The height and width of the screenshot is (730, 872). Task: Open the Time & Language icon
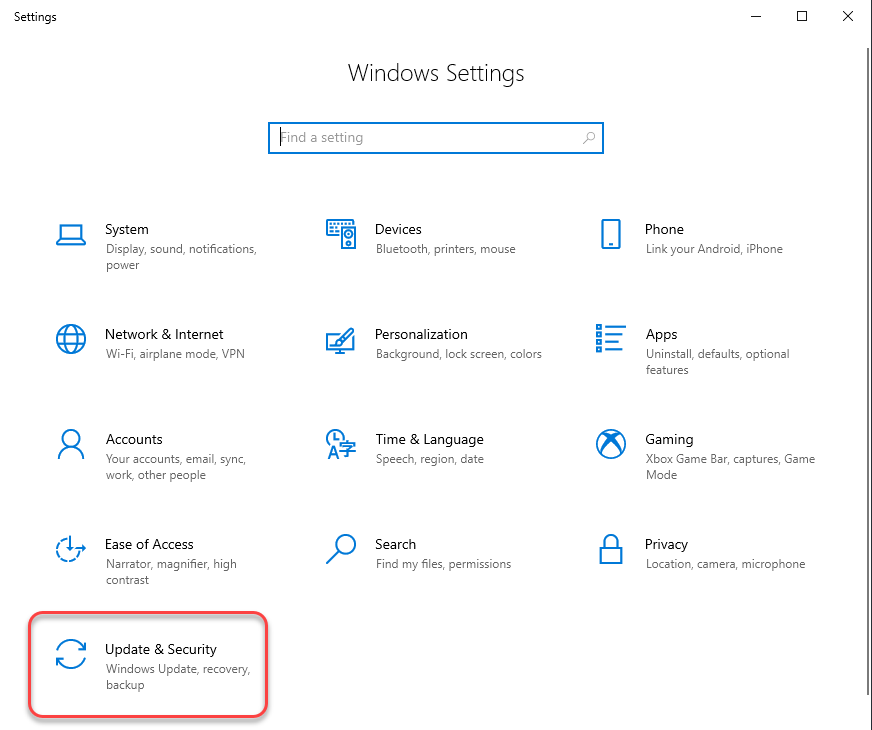coord(341,444)
